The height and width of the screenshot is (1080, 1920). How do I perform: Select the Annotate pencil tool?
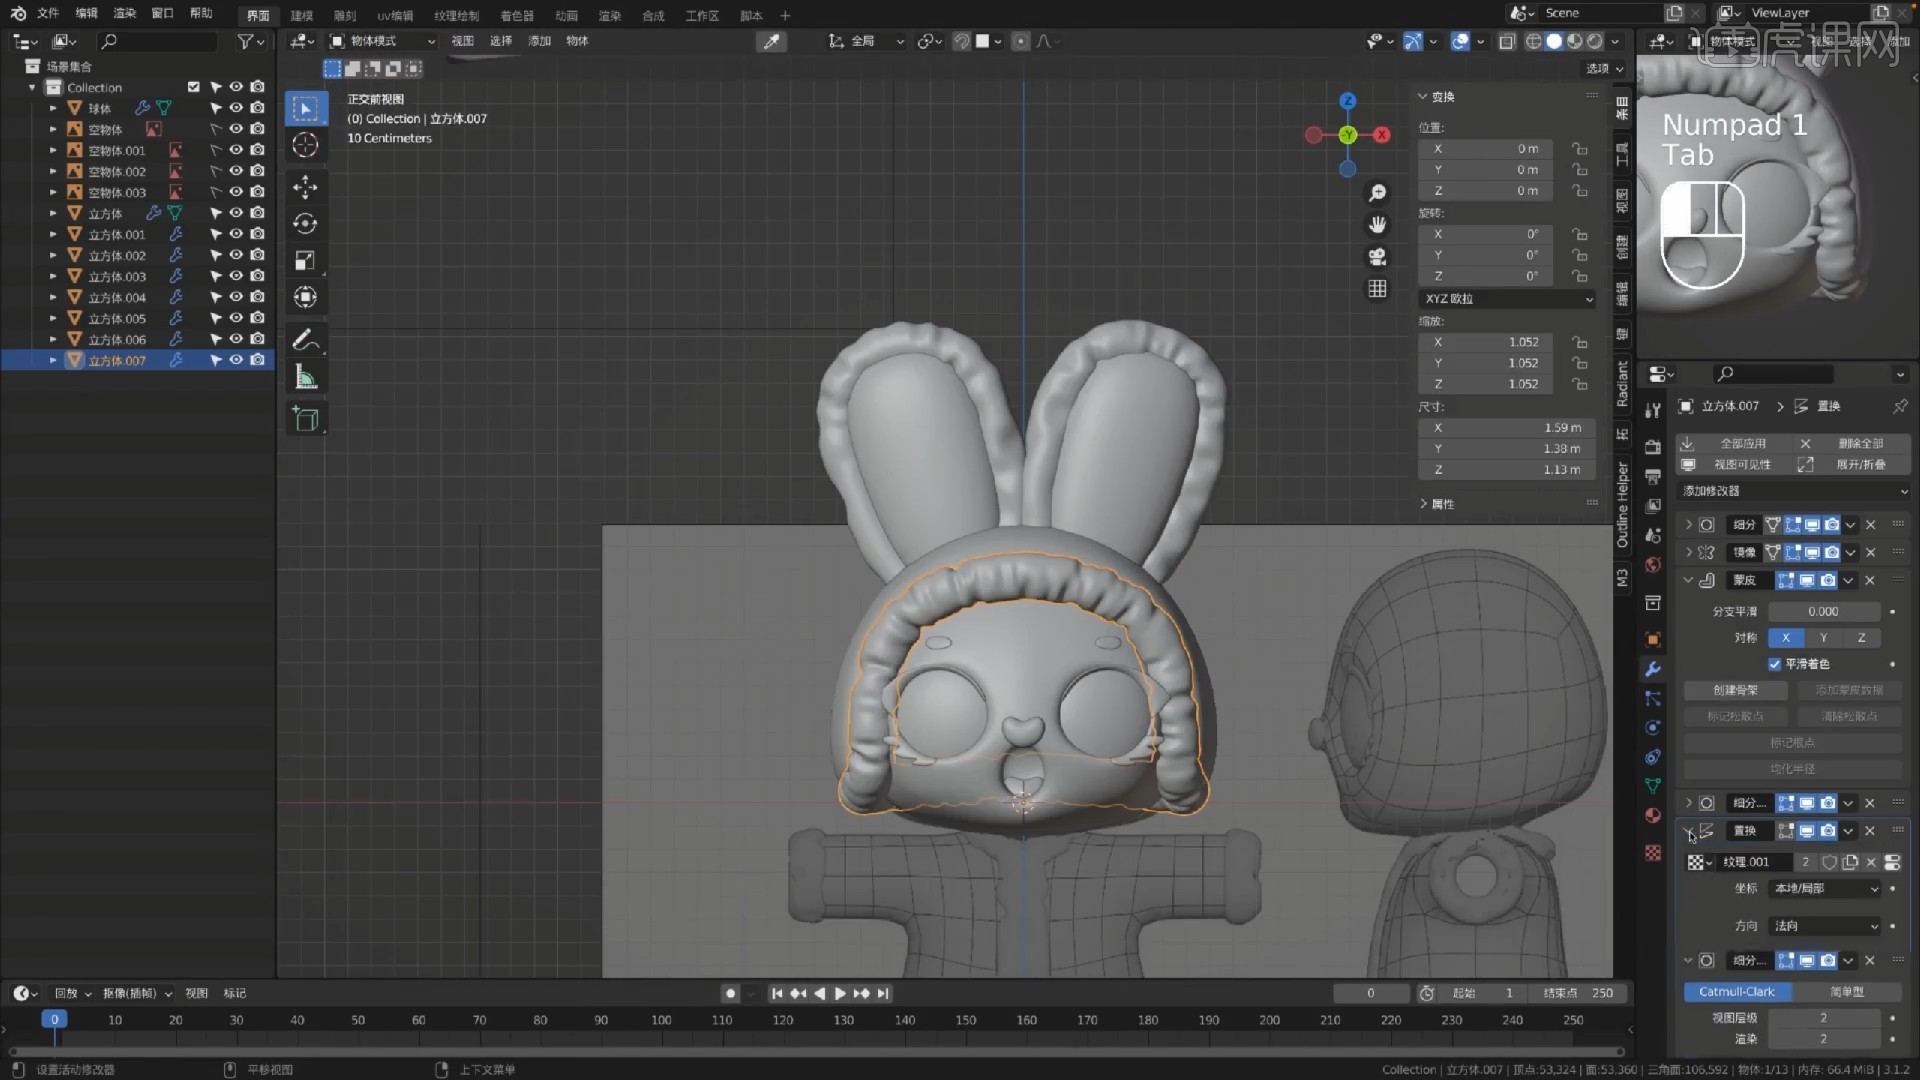click(x=305, y=340)
